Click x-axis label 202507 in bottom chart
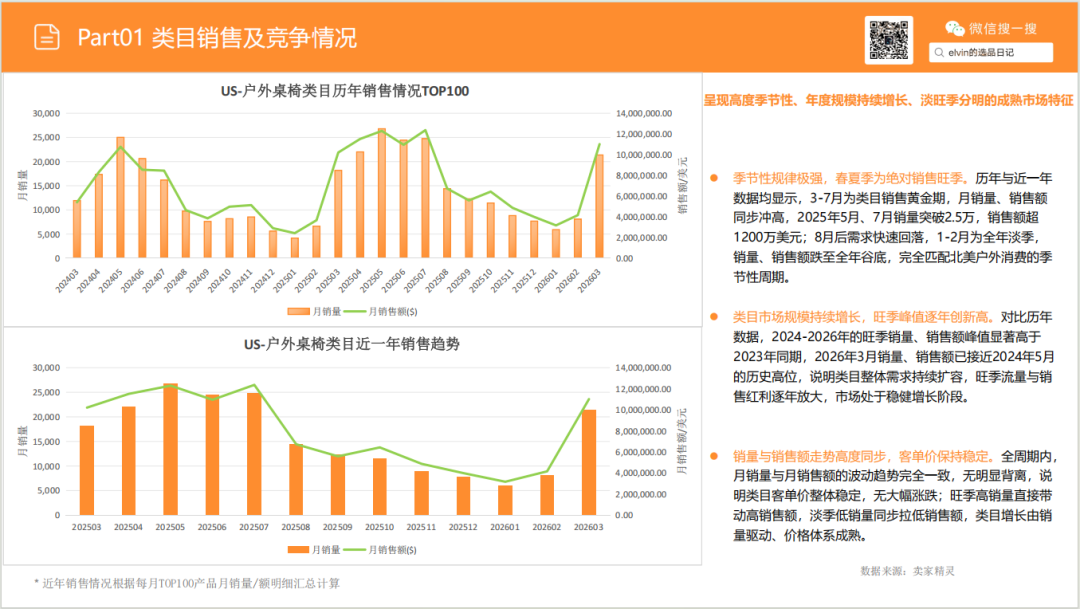Viewport: 1080px width, 609px height. (x=253, y=527)
